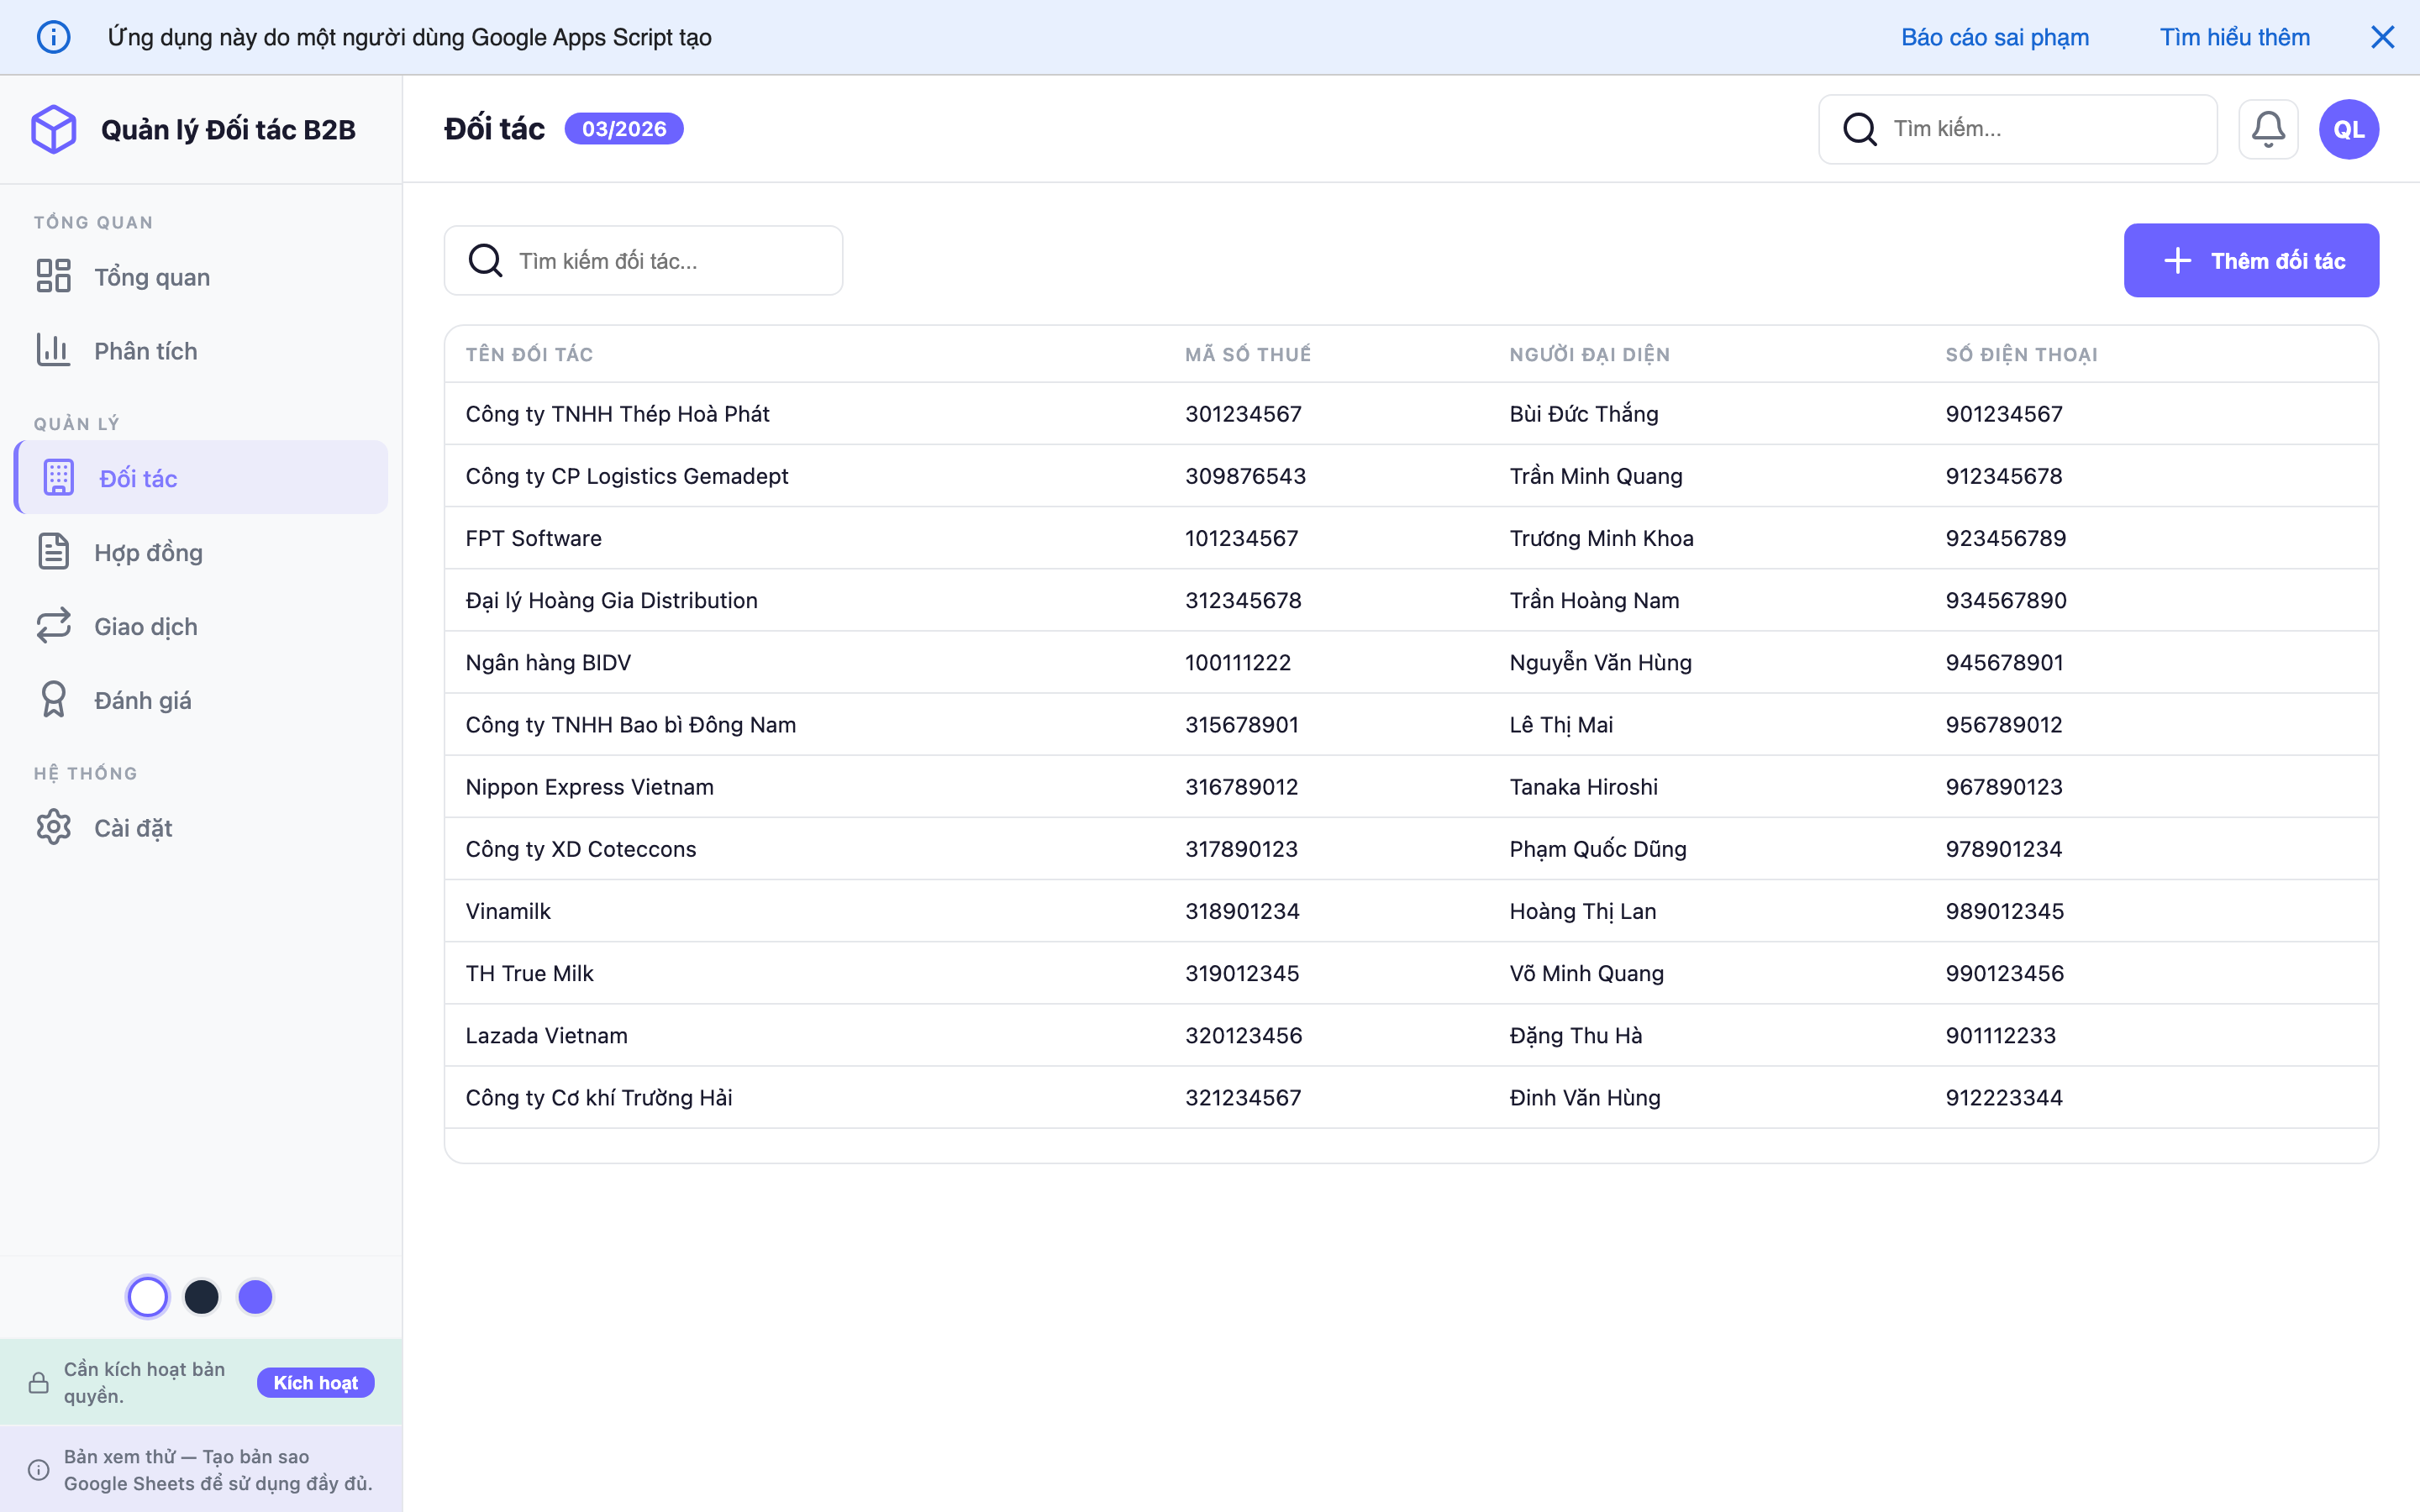The width and height of the screenshot is (2420, 1512).
Task: Click the Quản lý Đối tác B2B cube logo
Action: click(x=54, y=128)
